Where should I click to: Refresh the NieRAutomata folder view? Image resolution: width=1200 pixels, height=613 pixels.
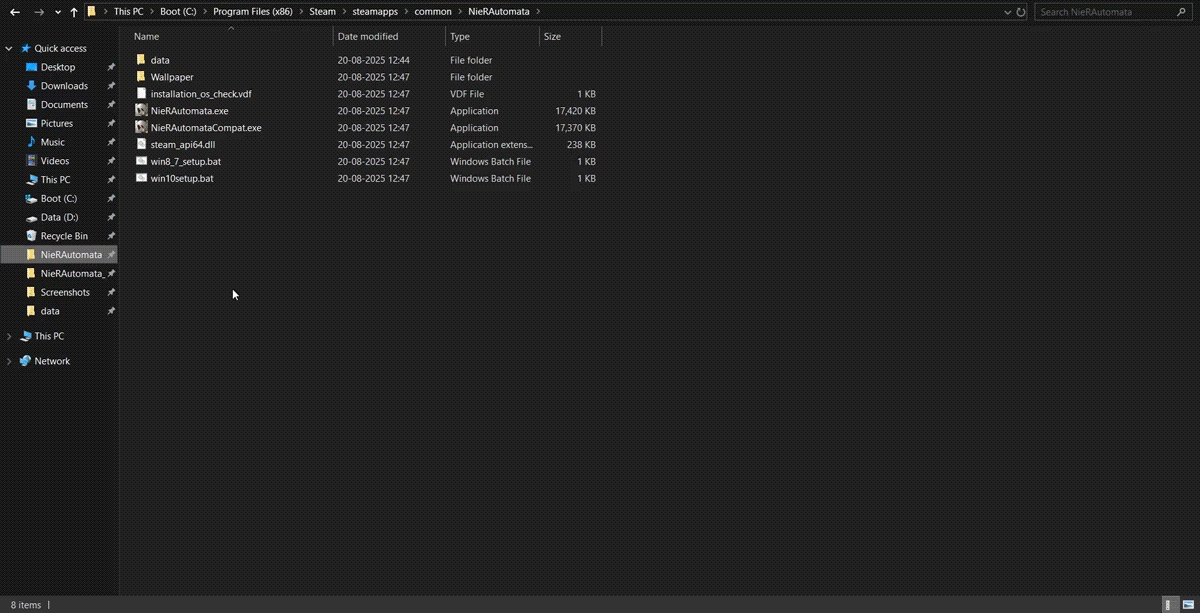tap(1021, 12)
